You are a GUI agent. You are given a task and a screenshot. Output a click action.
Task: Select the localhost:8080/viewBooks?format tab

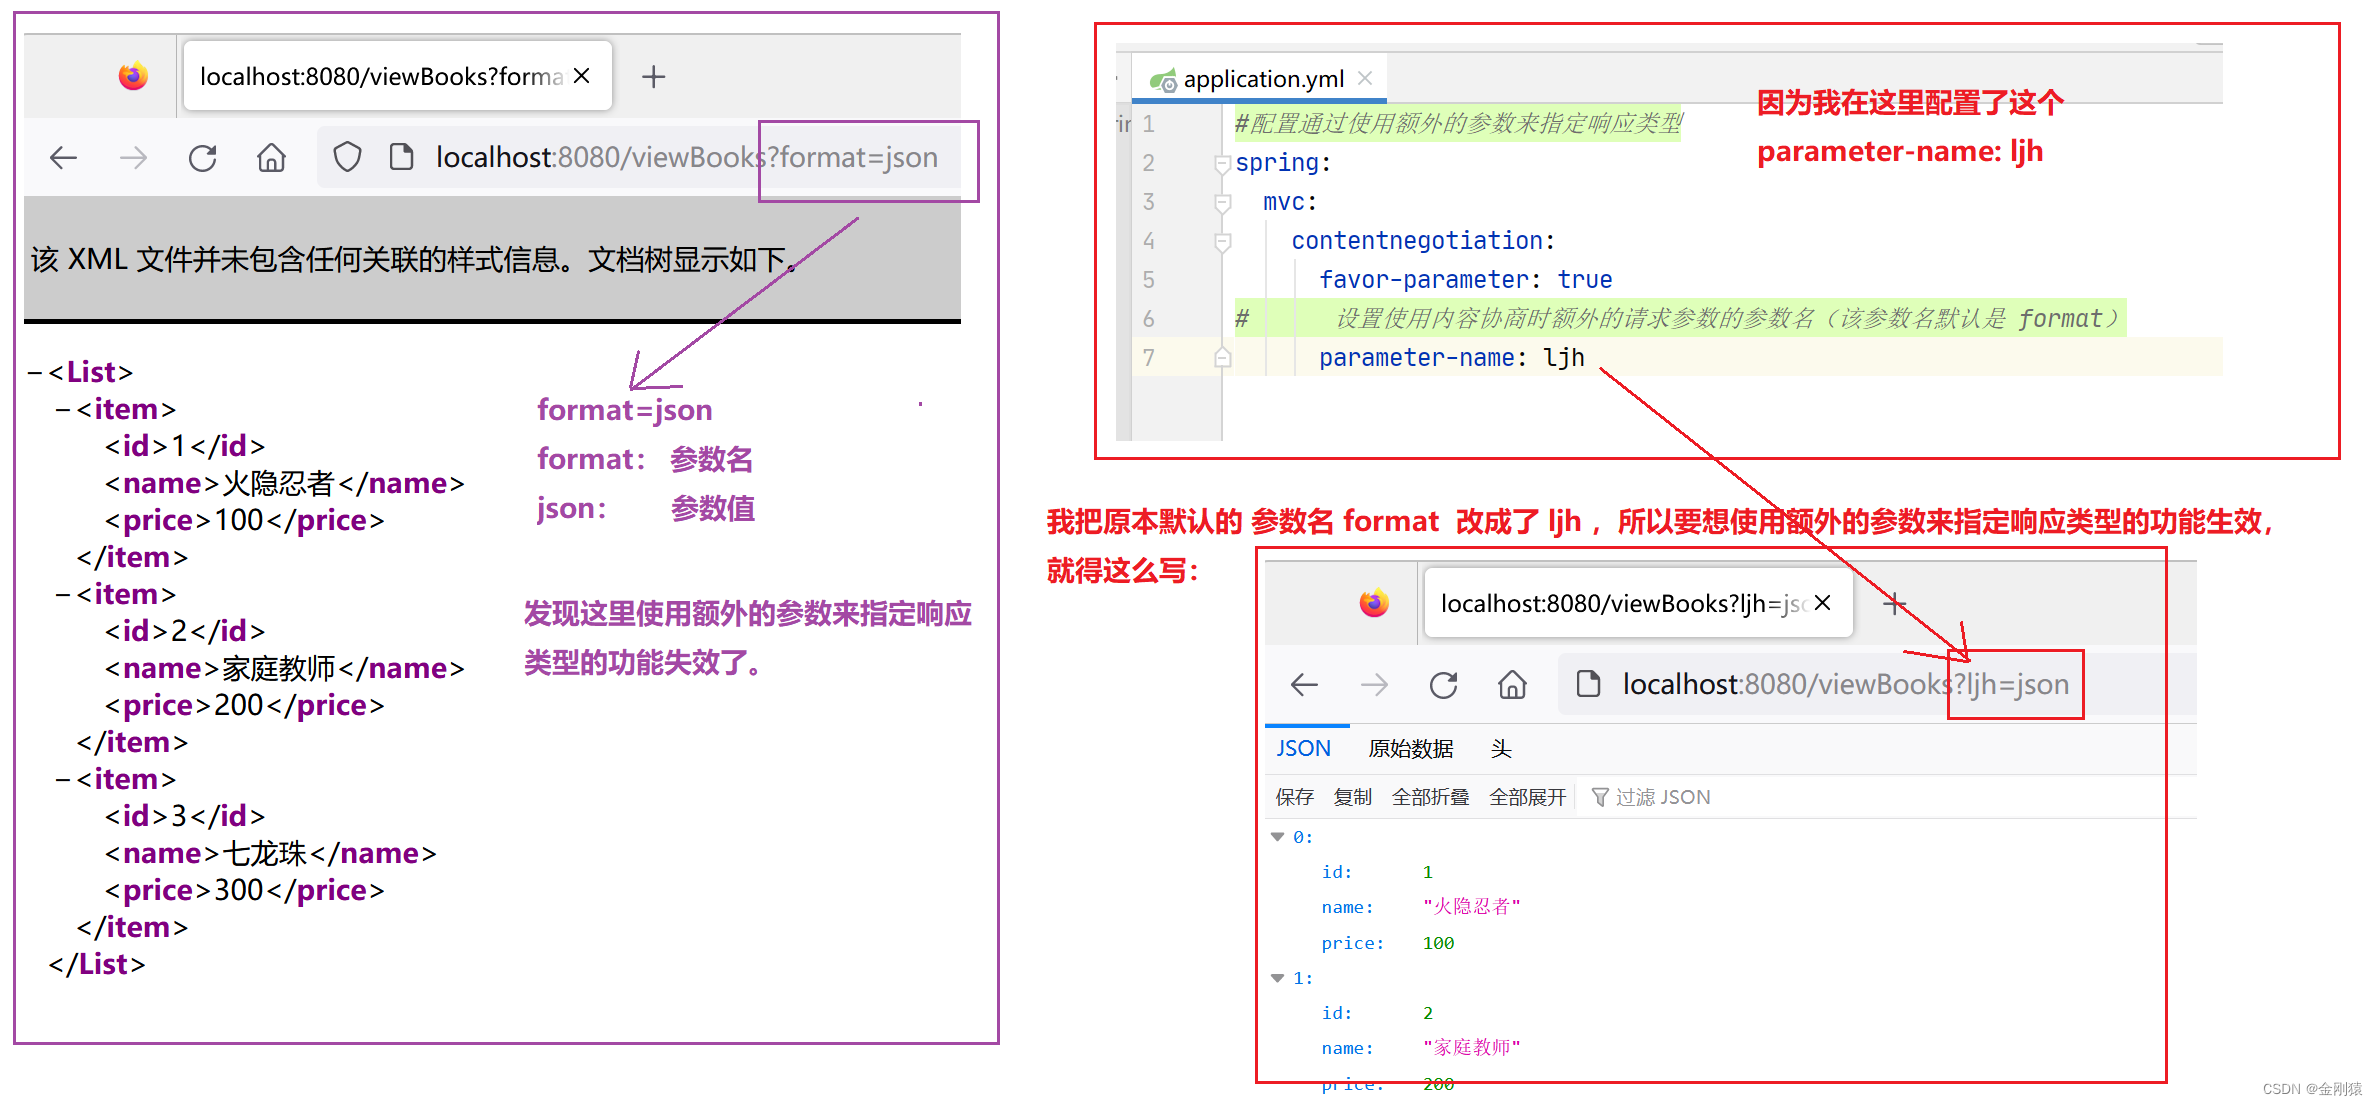397,76
